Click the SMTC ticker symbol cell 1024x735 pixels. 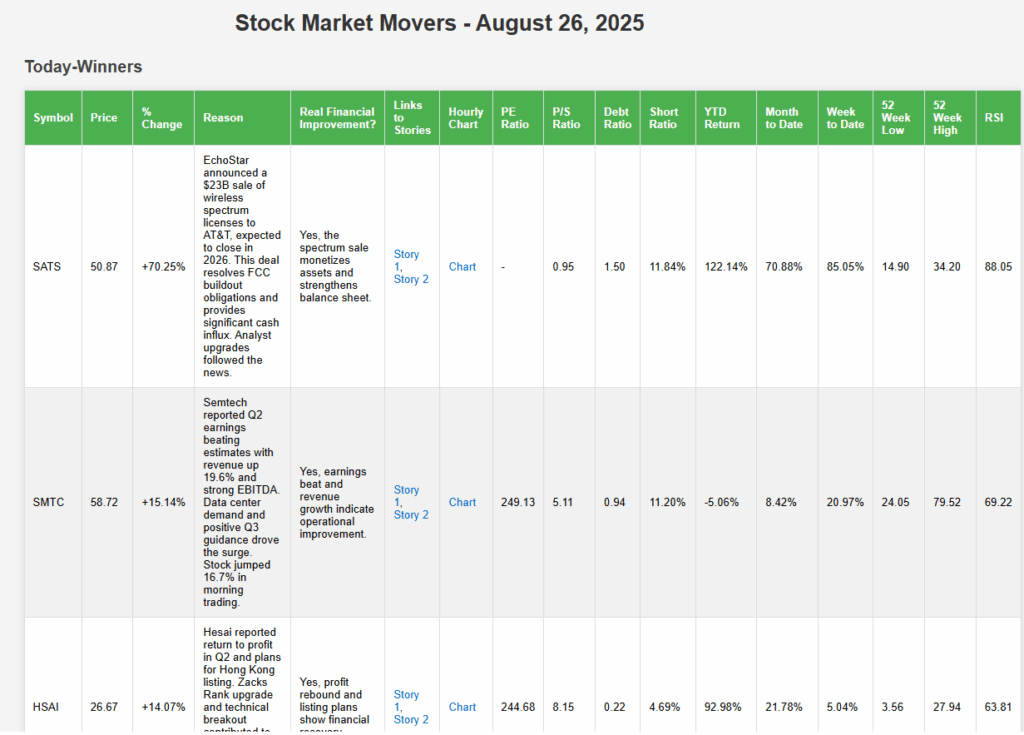pyautogui.click(x=49, y=503)
